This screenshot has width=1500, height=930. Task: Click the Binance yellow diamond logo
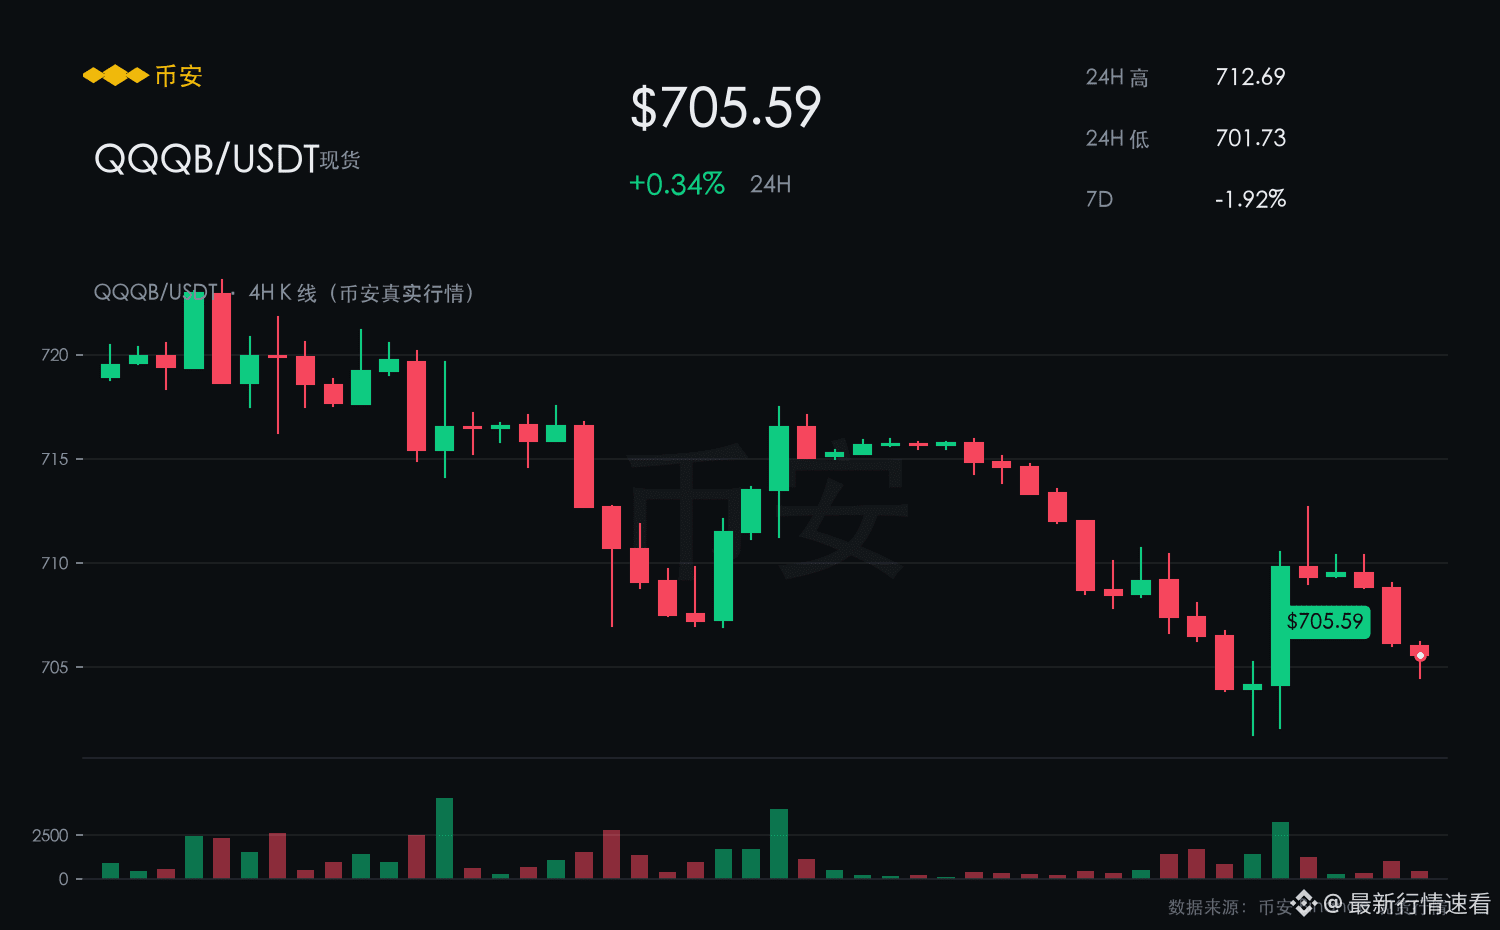(115, 76)
